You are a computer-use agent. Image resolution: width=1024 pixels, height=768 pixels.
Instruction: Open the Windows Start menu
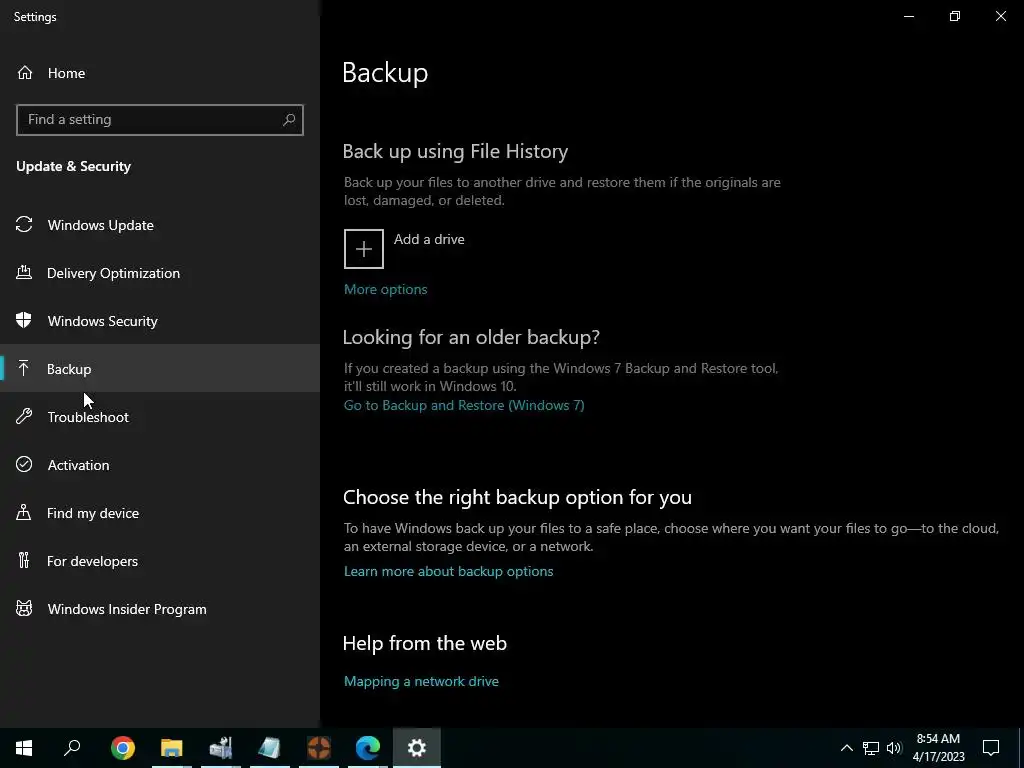coord(24,748)
